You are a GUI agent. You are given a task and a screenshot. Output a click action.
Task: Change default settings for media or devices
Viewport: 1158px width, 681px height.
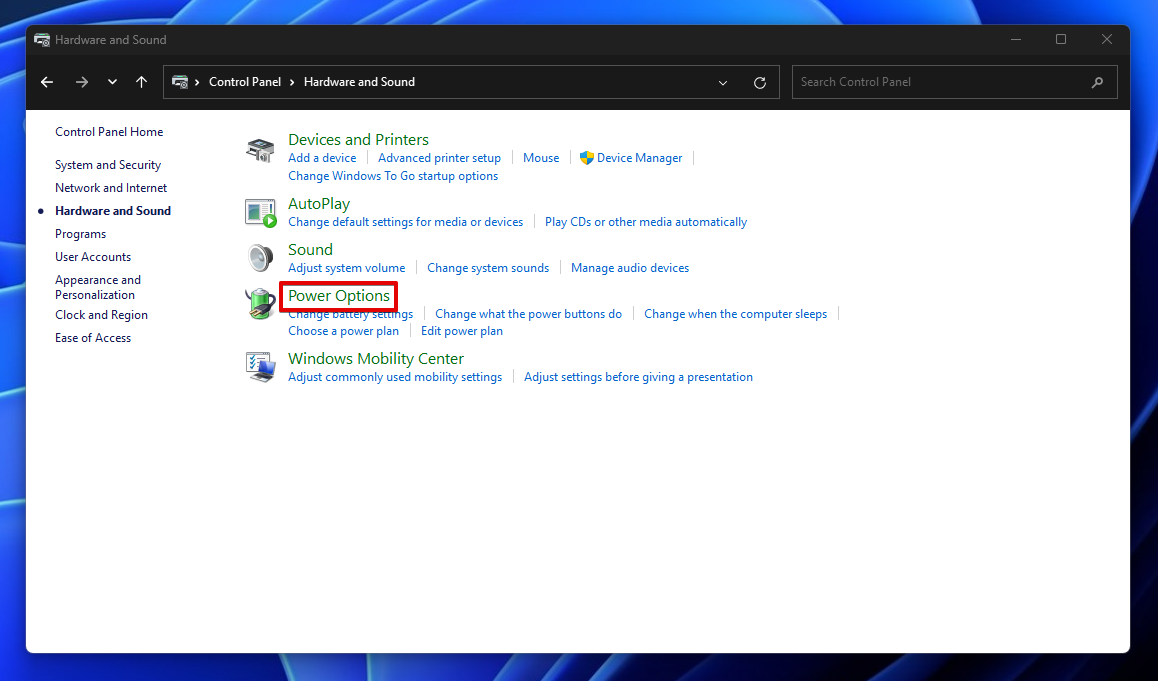(405, 222)
